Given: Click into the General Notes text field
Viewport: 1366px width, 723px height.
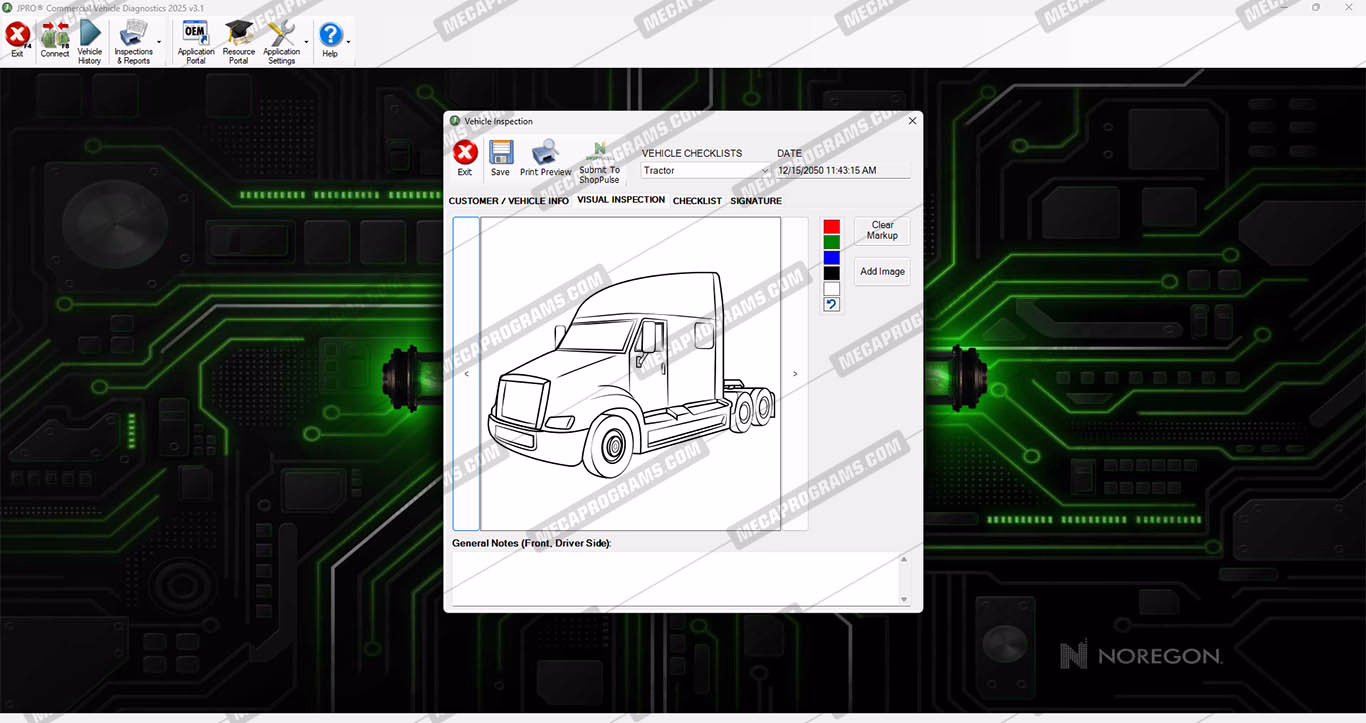Looking at the screenshot, I should click(675, 578).
